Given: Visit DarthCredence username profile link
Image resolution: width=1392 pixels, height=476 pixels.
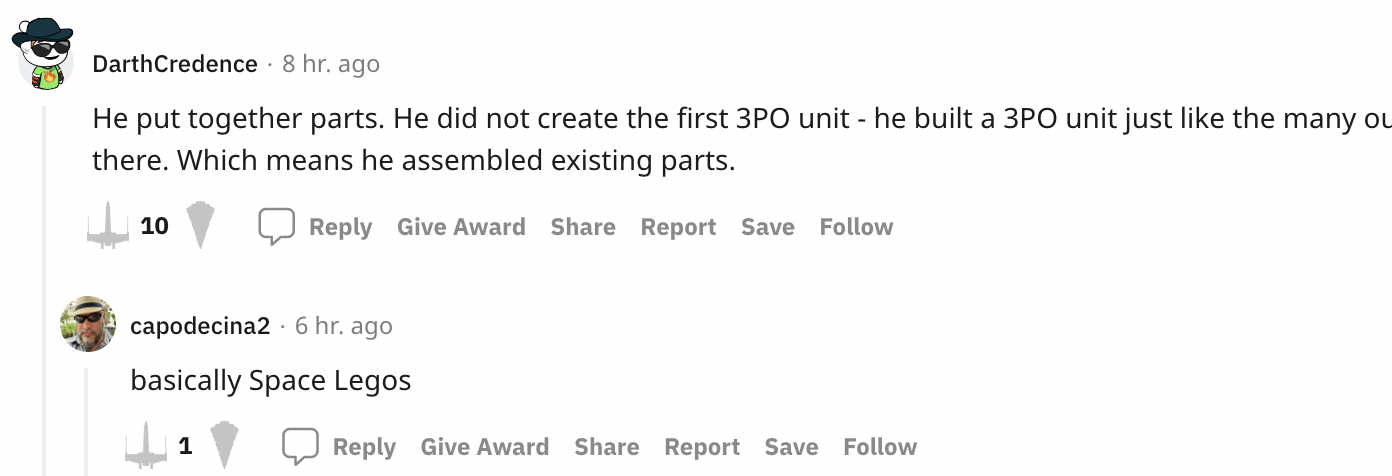Looking at the screenshot, I should tap(175, 64).
